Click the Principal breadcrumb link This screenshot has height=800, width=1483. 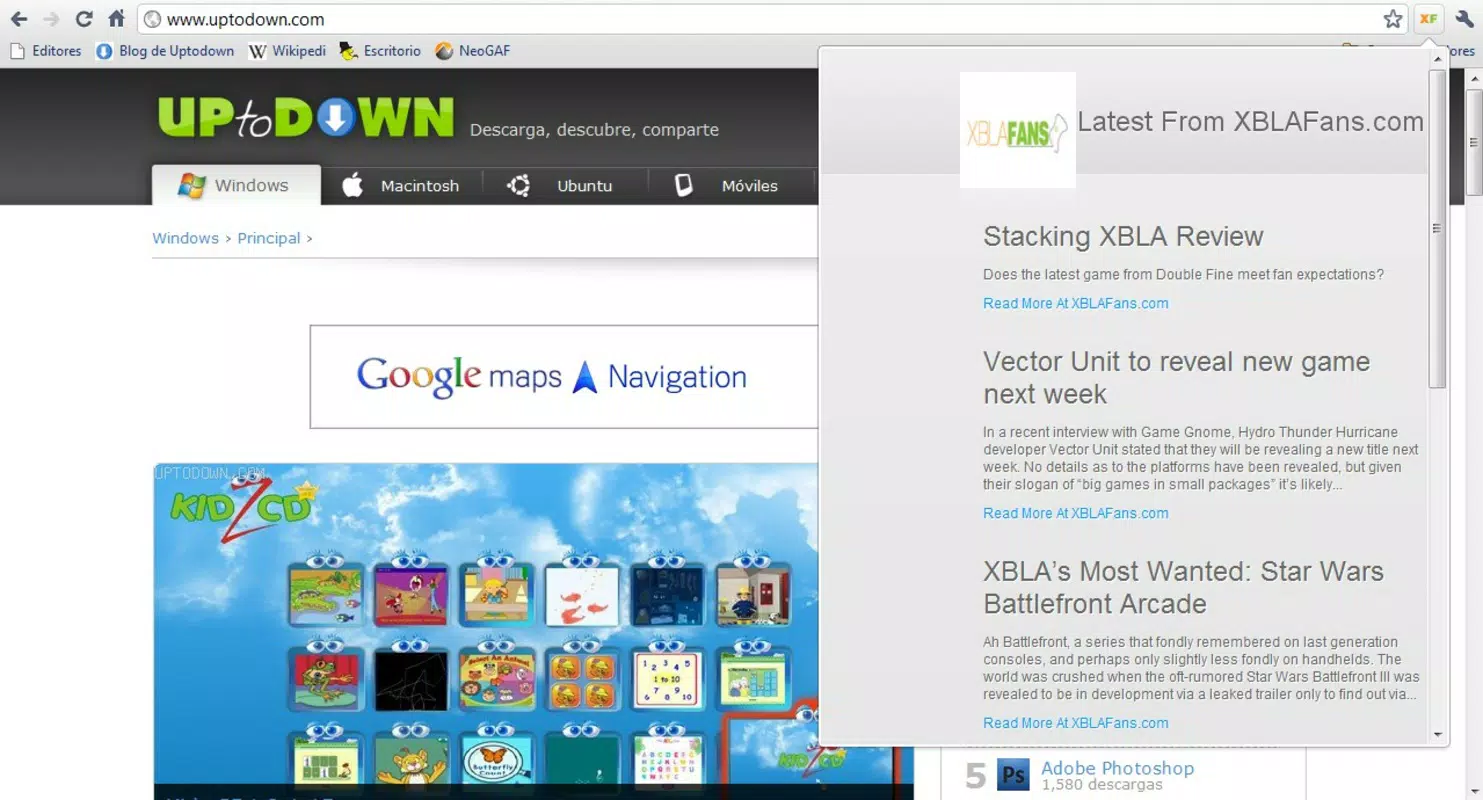pos(269,238)
